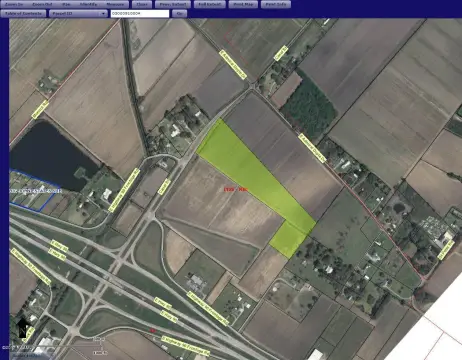Click the red label on the highlighted parcel
Screen dimensions: 462x360
(236, 190)
